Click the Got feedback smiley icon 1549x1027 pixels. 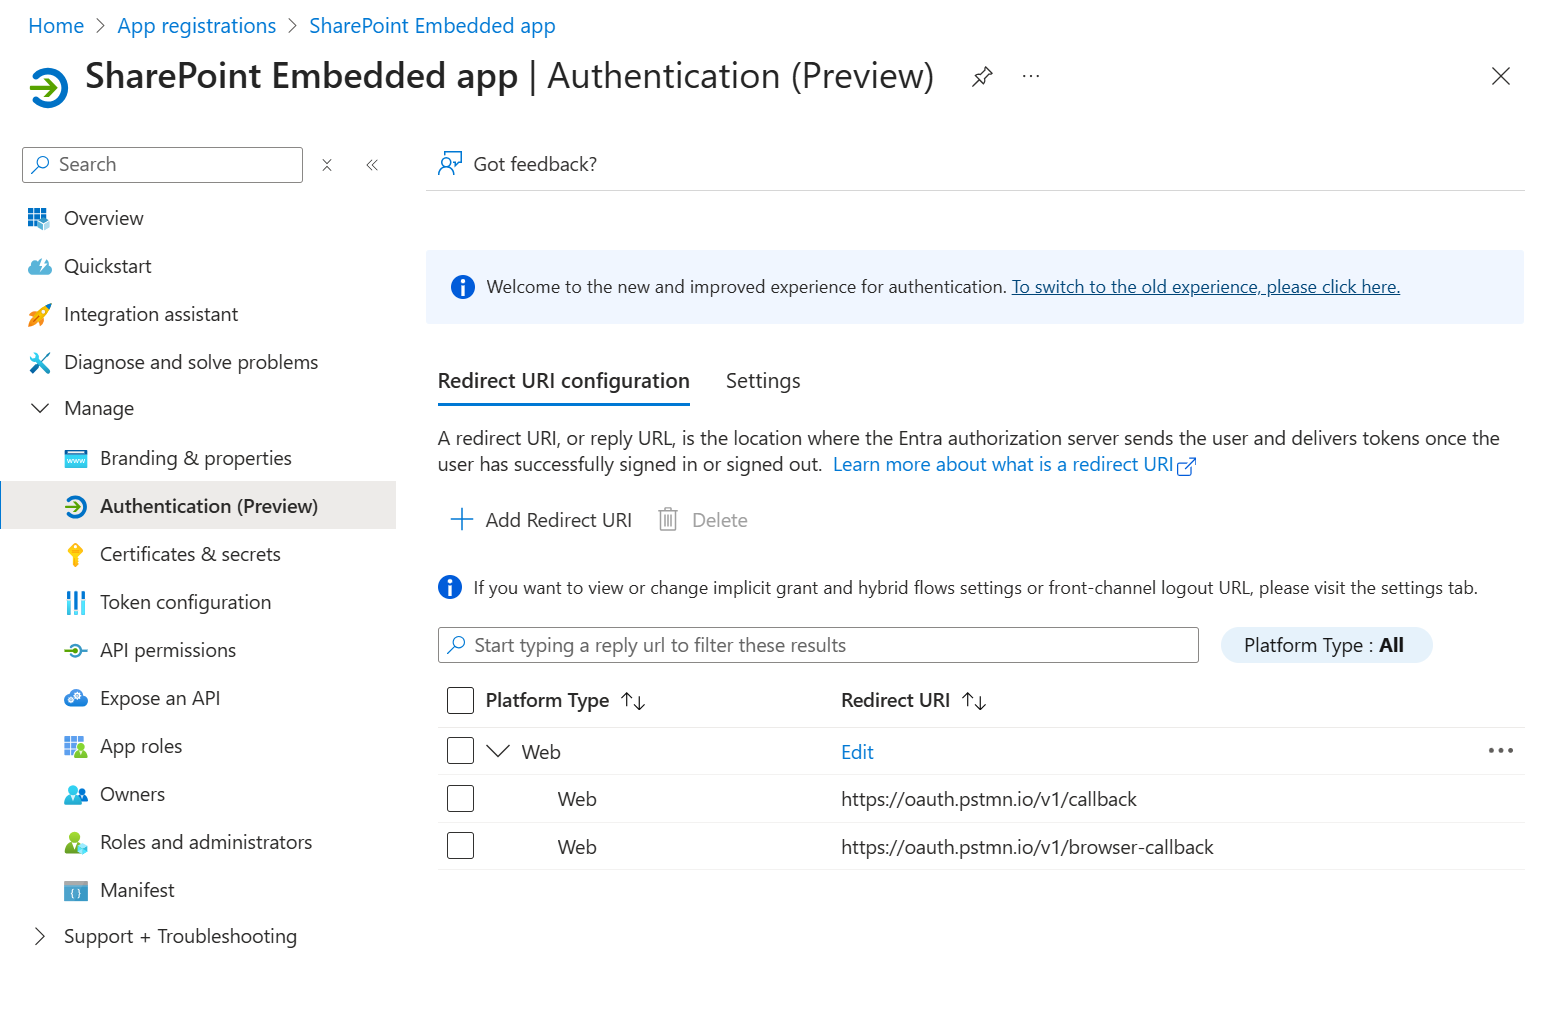tap(450, 162)
